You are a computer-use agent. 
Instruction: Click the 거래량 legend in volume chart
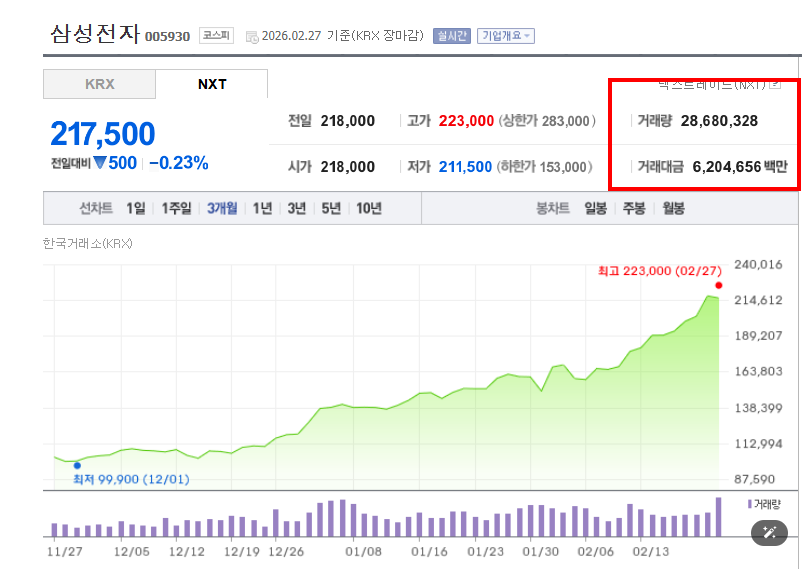(x=764, y=505)
